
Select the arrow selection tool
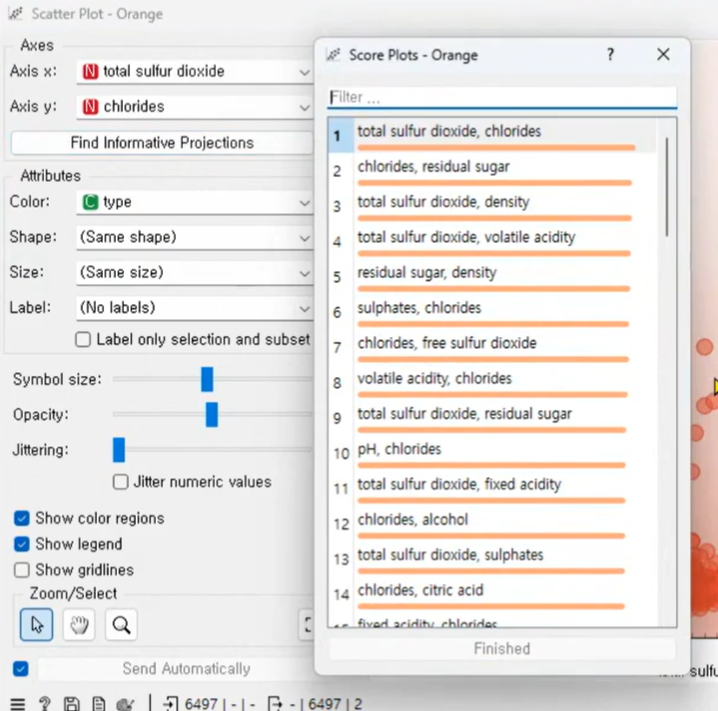coord(36,624)
